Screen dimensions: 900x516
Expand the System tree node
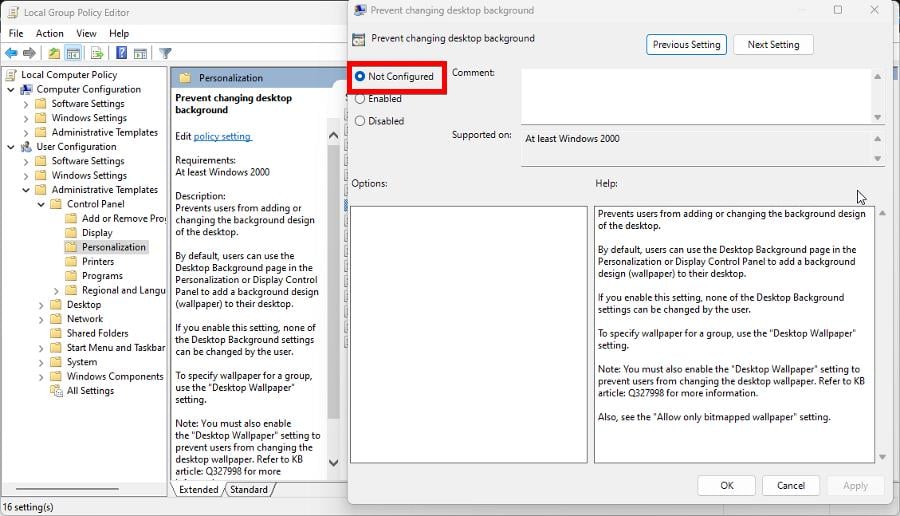click(x=41, y=362)
